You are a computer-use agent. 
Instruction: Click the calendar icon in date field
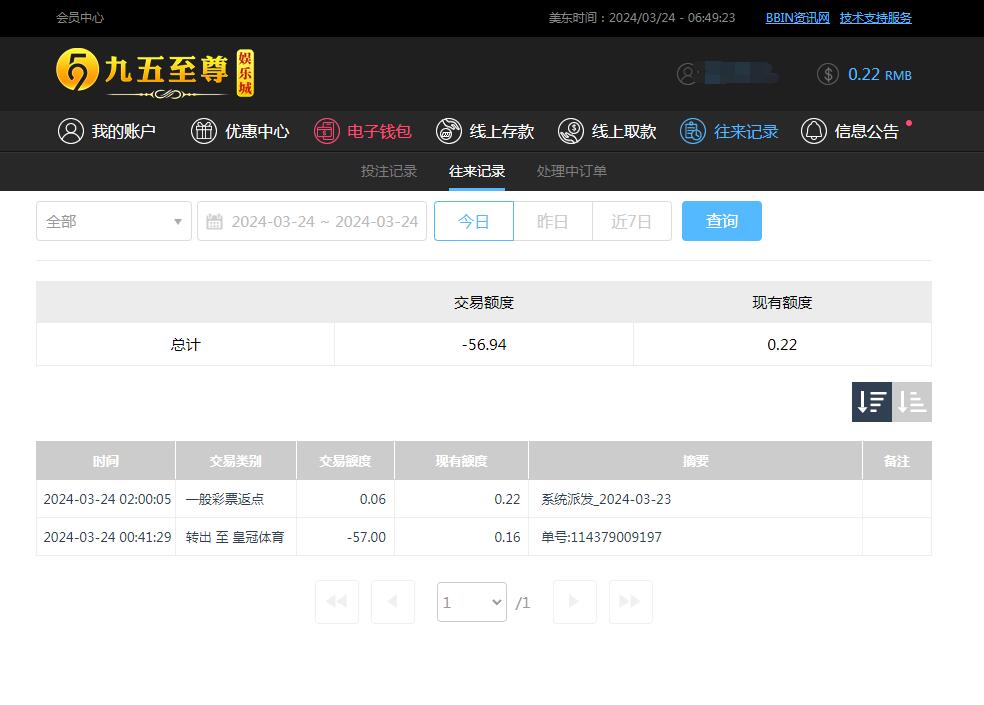[215, 222]
